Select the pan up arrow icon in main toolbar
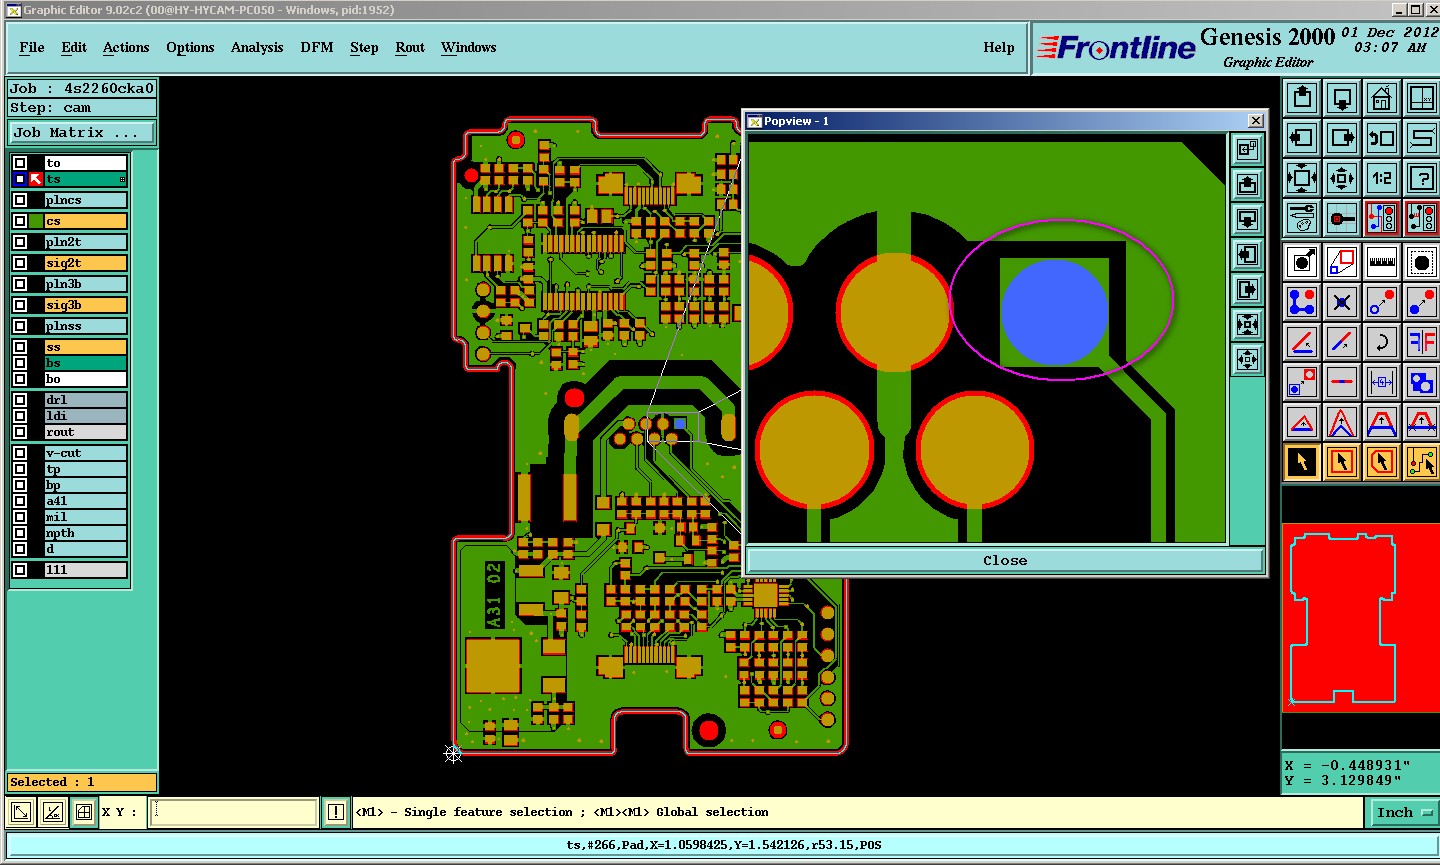The image size is (1440, 865). [x=1302, y=98]
